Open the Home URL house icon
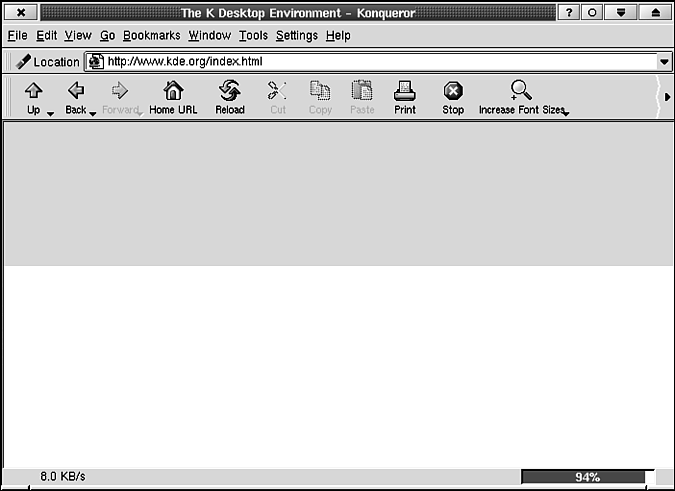Viewport: 675px width, 491px height. (x=173, y=91)
